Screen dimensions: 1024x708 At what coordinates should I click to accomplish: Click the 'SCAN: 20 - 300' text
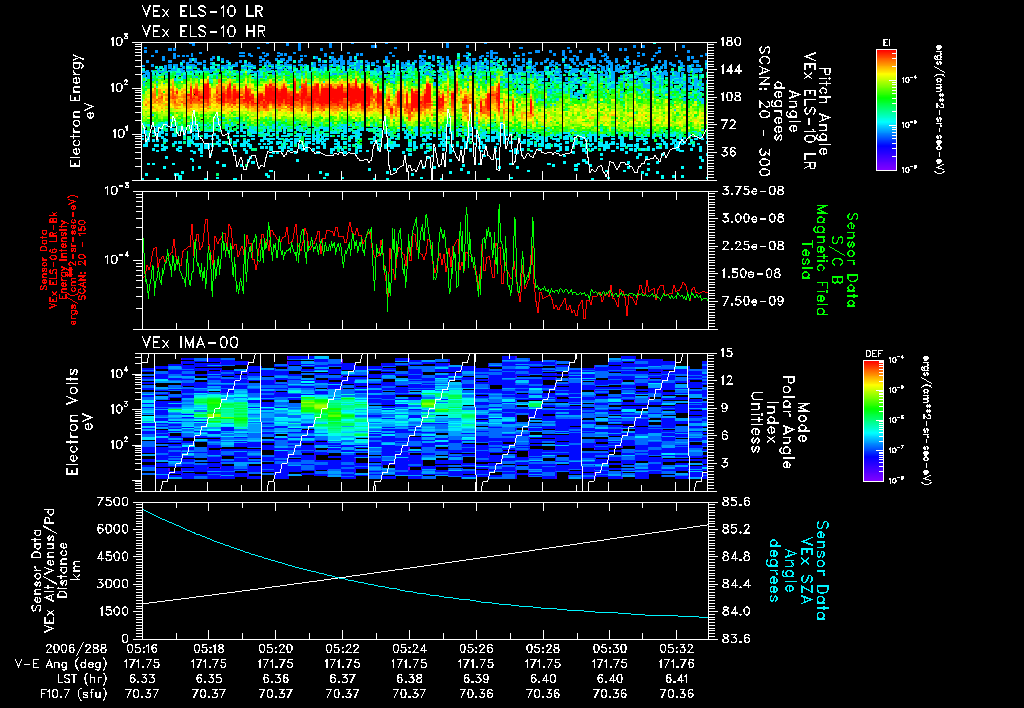tap(765, 110)
